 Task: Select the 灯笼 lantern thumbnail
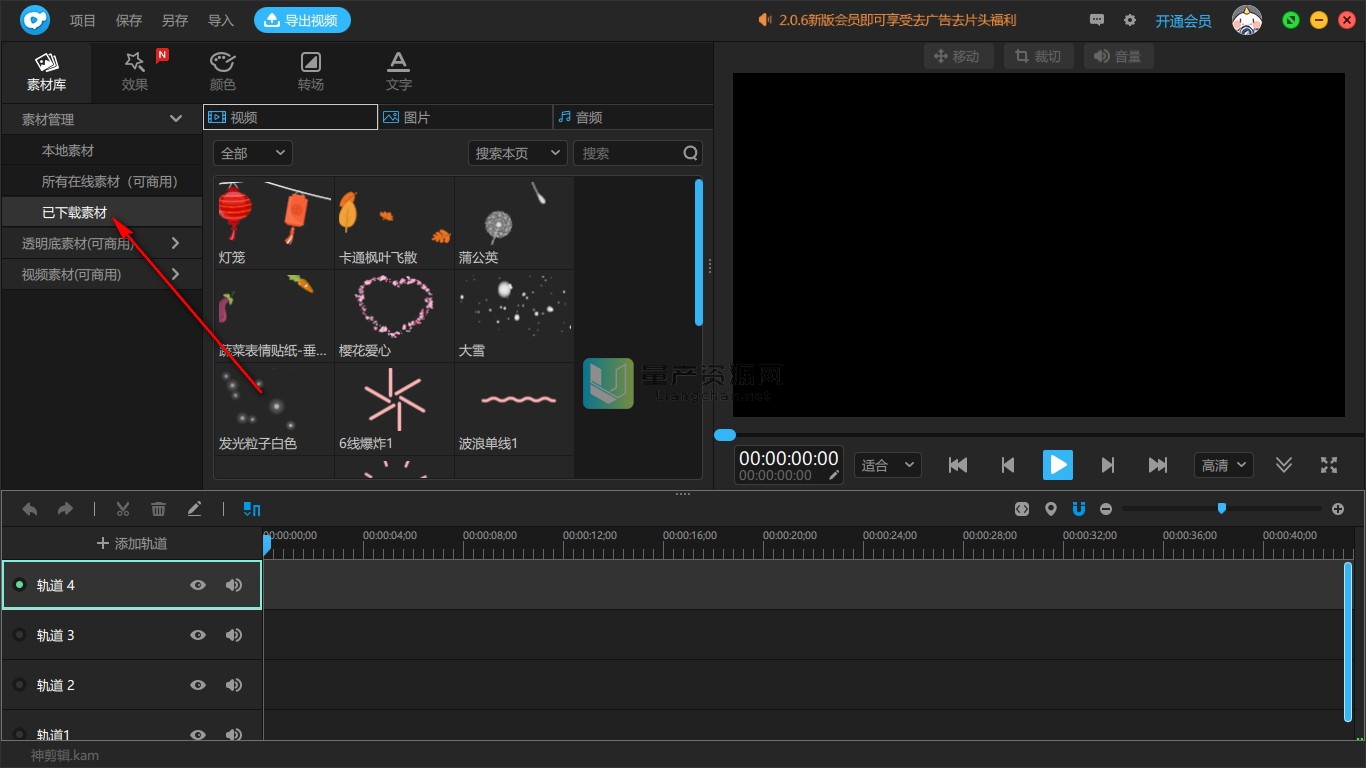coord(273,222)
